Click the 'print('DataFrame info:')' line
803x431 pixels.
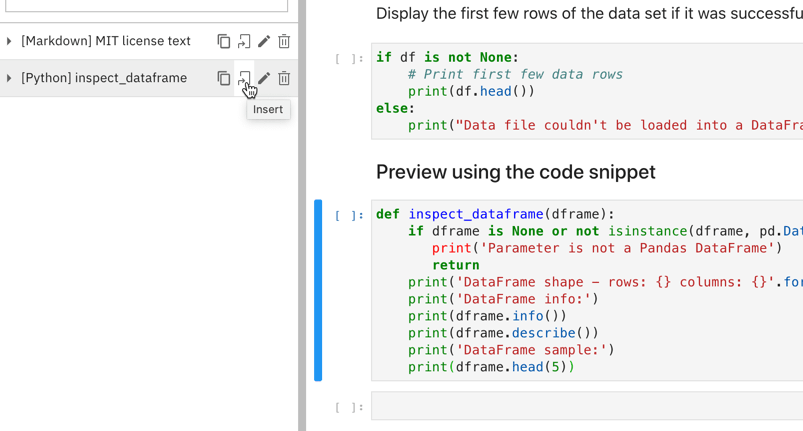[x=503, y=299]
